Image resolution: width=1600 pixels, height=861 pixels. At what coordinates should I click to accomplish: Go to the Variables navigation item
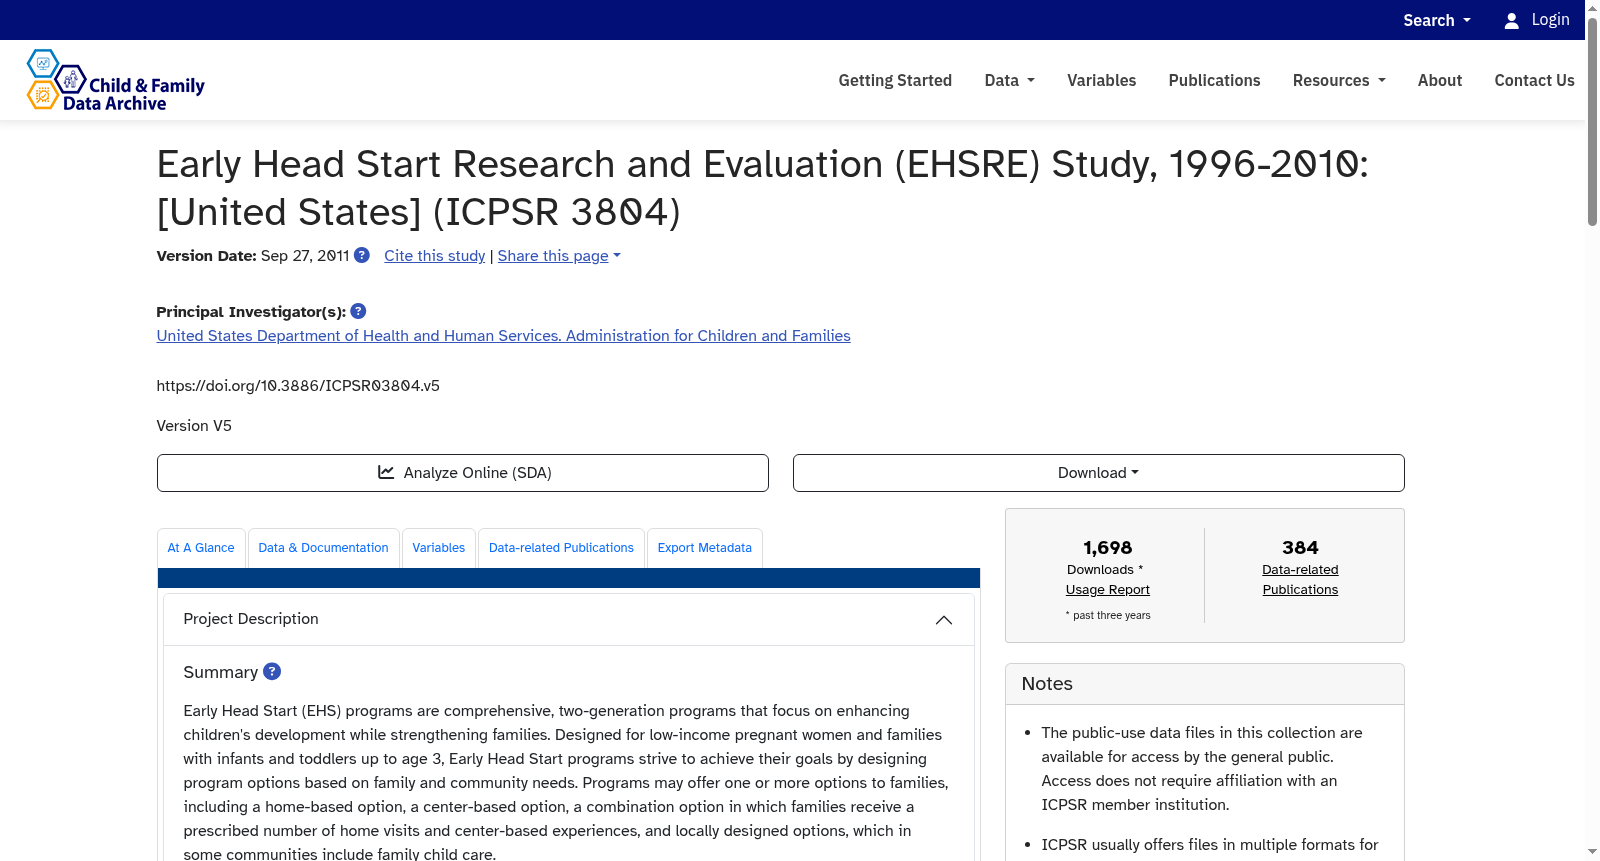[1101, 80]
